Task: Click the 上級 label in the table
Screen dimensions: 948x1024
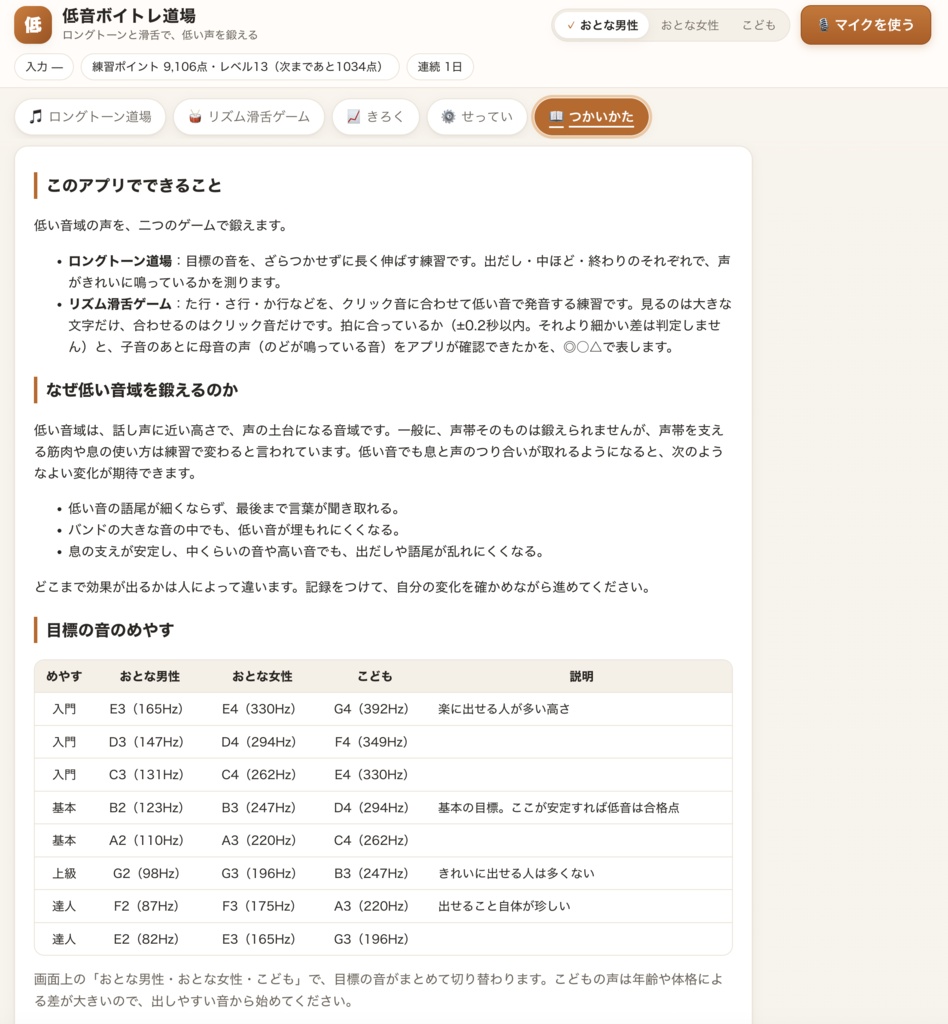Action: [64, 873]
